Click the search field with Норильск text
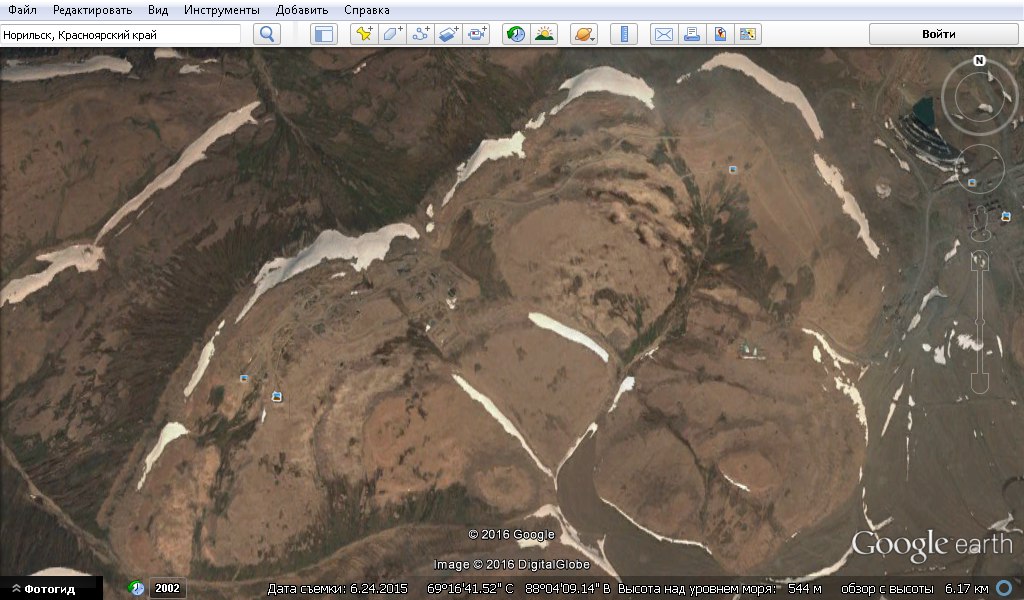1024x600 pixels. [x=121, y=35]
